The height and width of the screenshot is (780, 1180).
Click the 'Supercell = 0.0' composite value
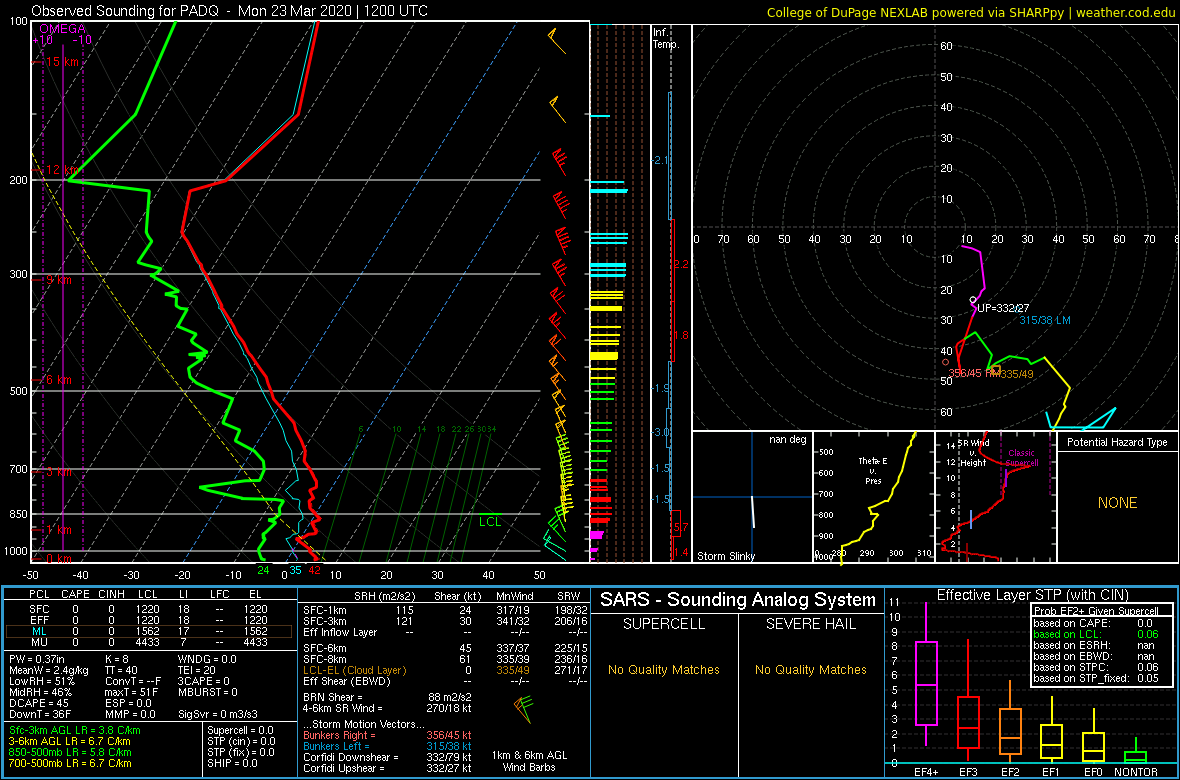pyautogui.click(x=242, y=730)
